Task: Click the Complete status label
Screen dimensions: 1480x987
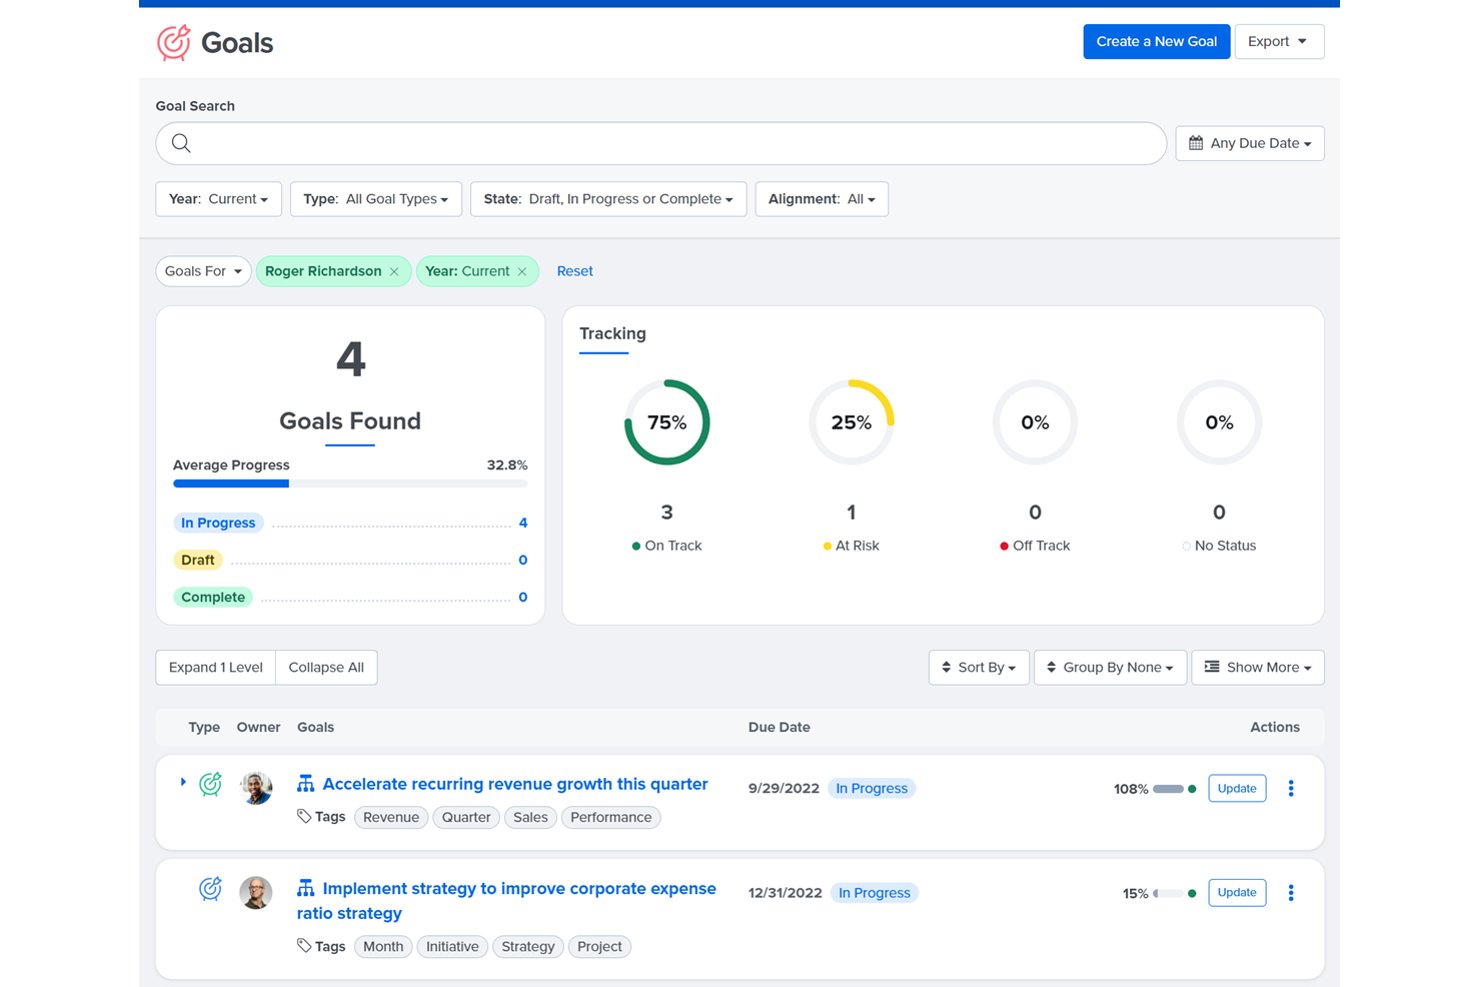Action: (213, 597)
